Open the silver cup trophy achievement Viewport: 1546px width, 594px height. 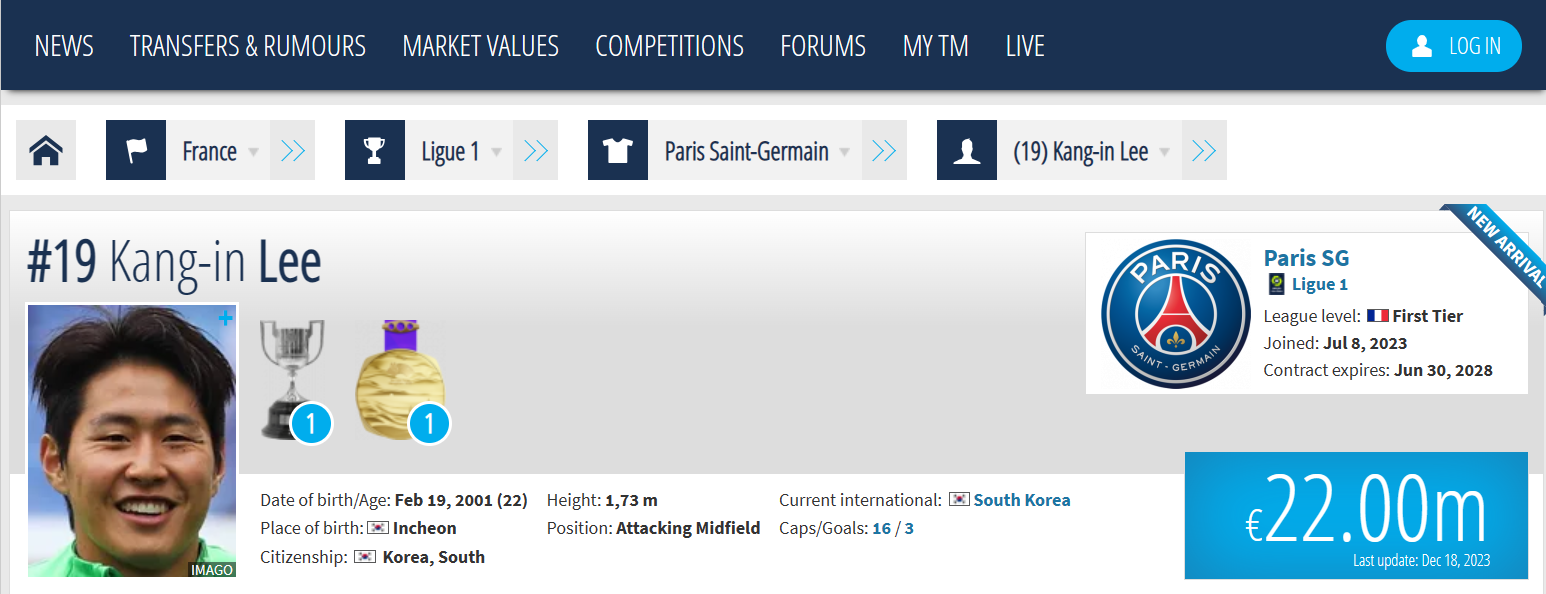(x=292, y=380)
